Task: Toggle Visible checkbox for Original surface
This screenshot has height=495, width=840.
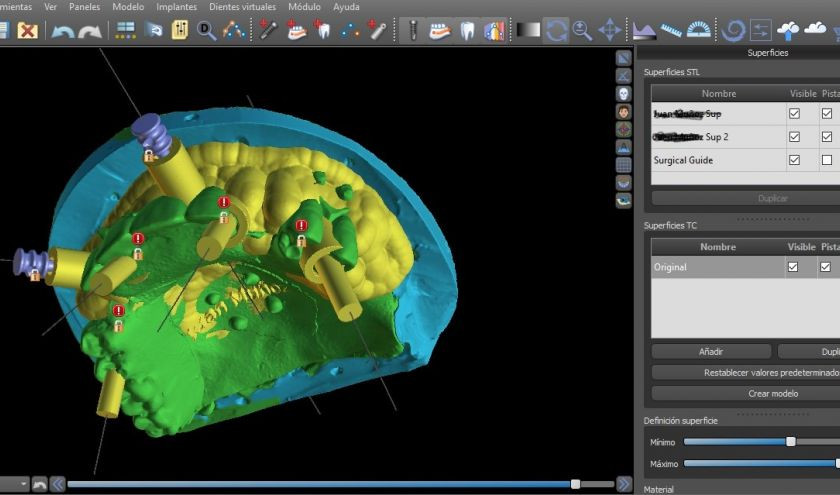Action: [793, 267]
